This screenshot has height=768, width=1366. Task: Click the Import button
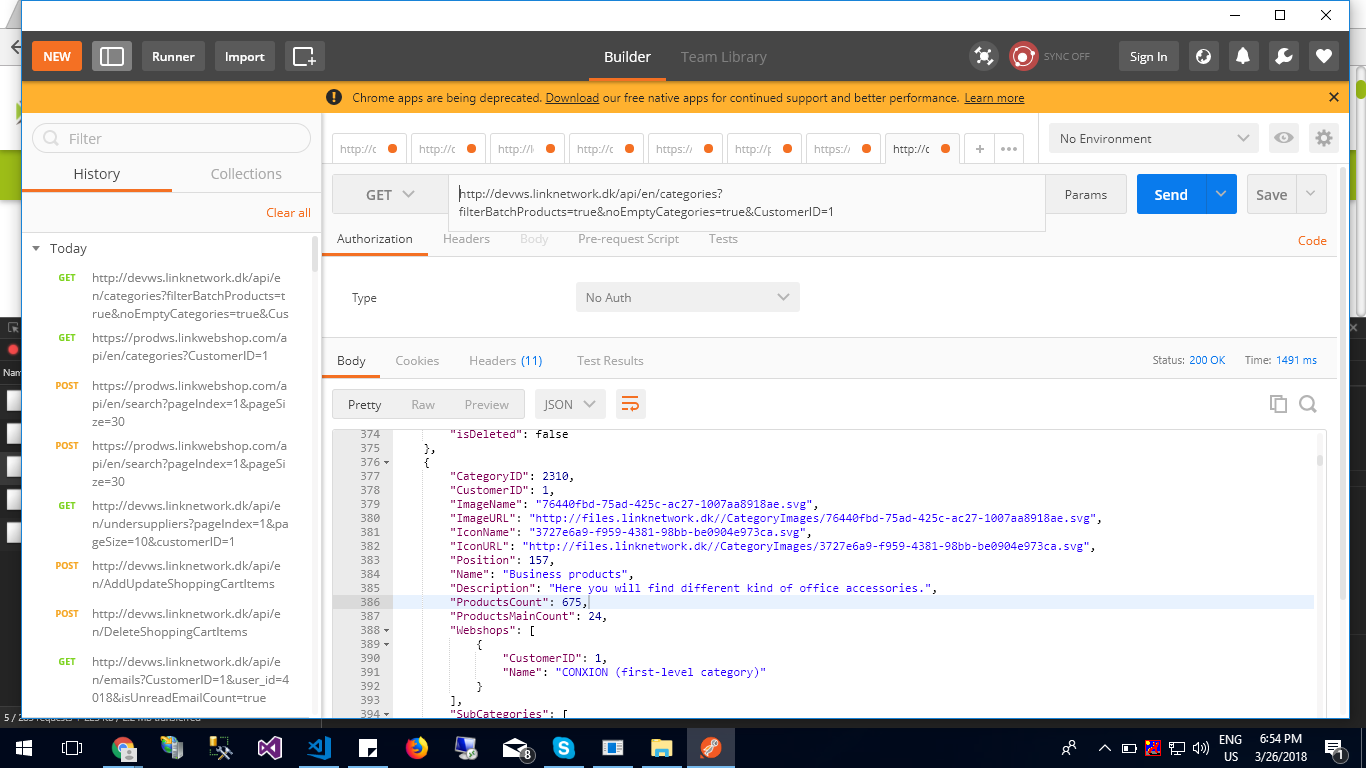coord(244,56)
